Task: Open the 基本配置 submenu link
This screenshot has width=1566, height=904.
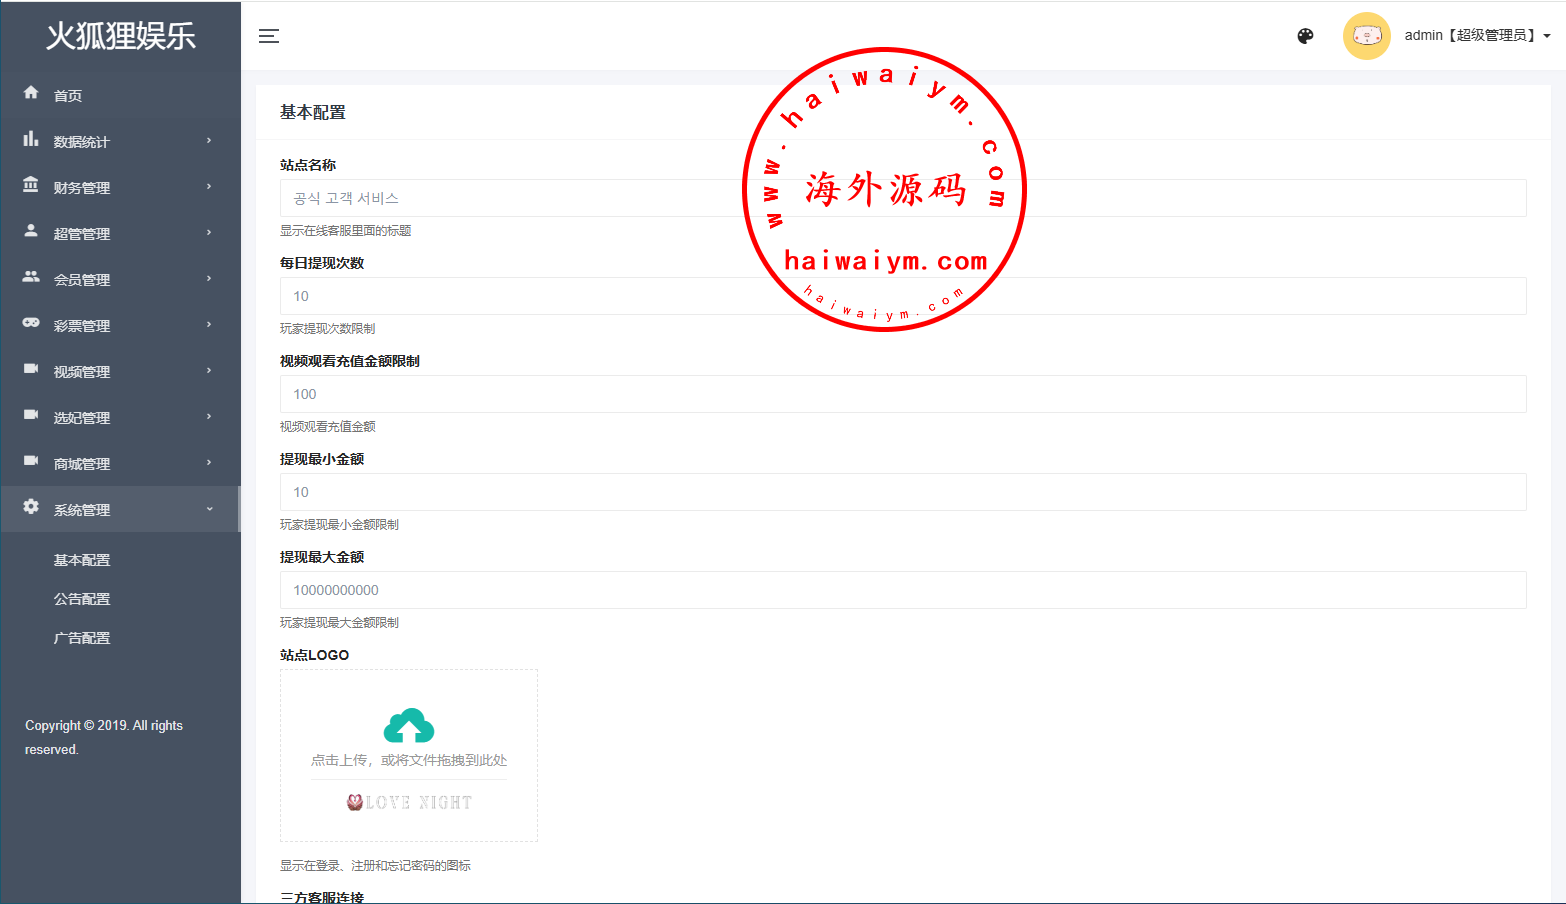Action: point(82,560)
